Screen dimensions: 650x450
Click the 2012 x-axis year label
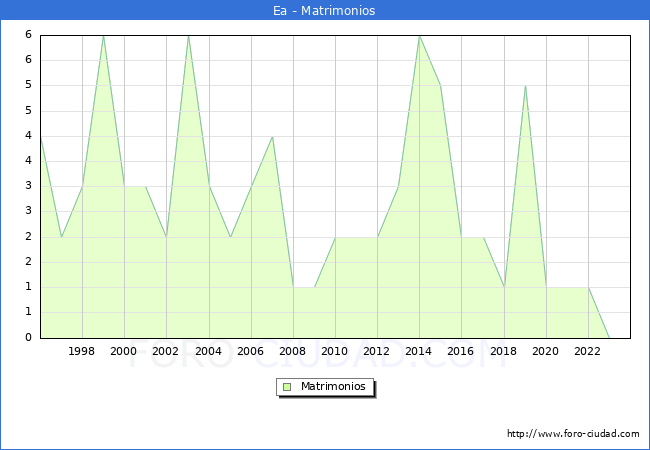pos(377,351)
